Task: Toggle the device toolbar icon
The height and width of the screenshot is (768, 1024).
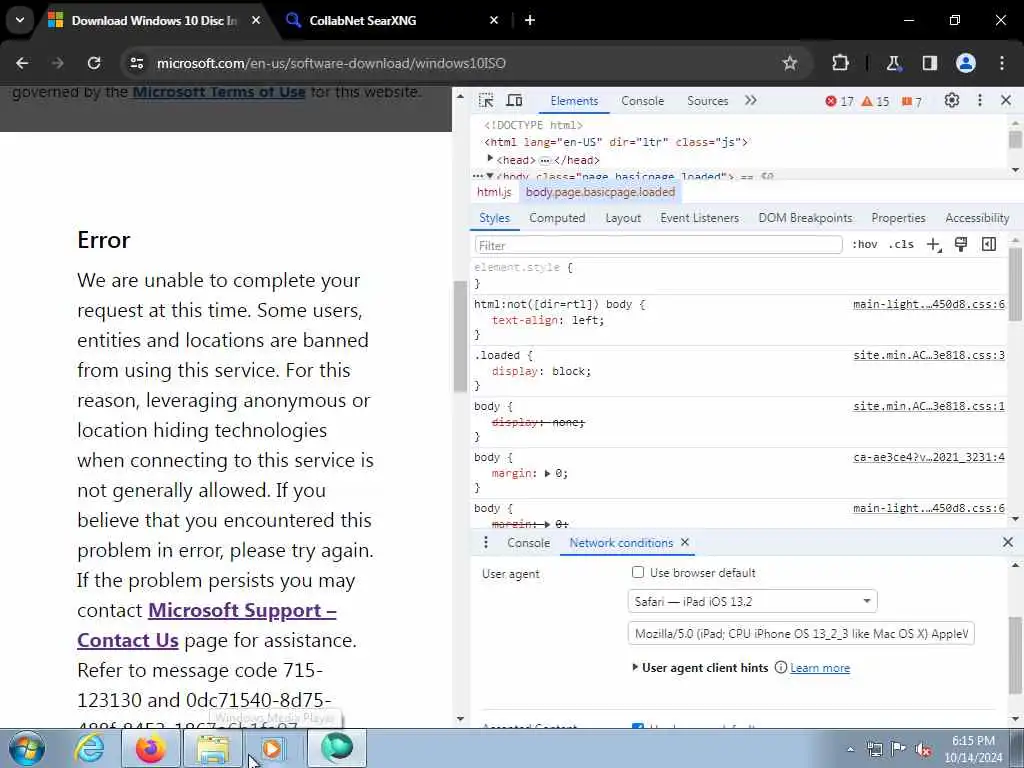Action: tap(515, 101)
